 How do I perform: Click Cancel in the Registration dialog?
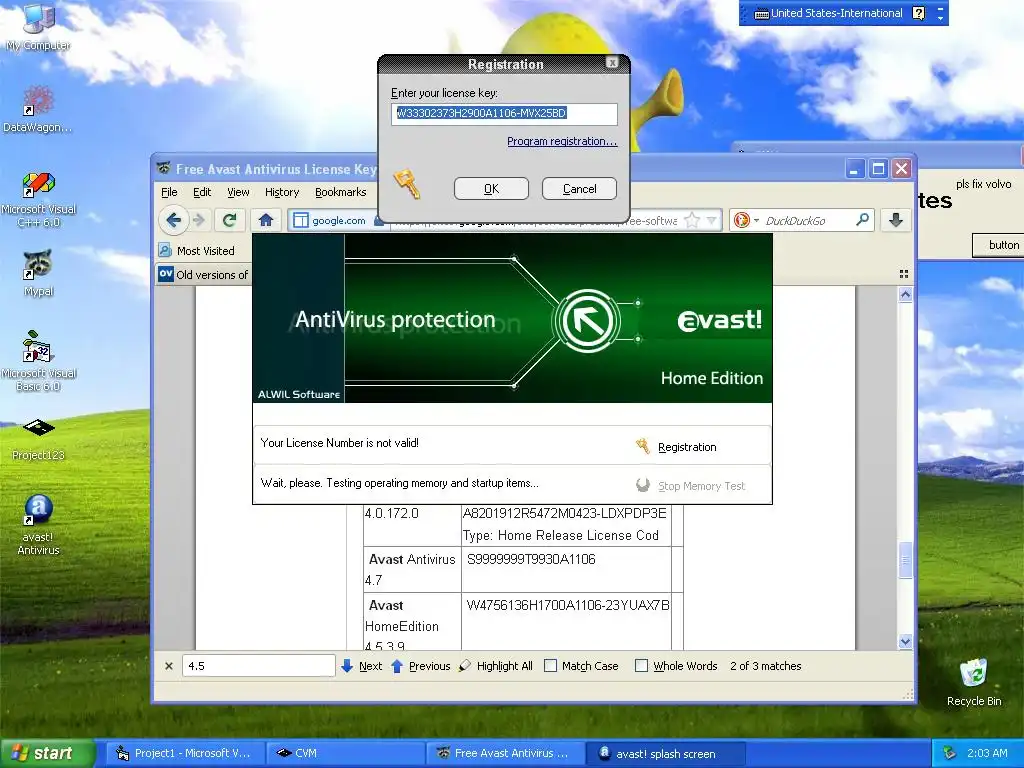click(579, 189)
